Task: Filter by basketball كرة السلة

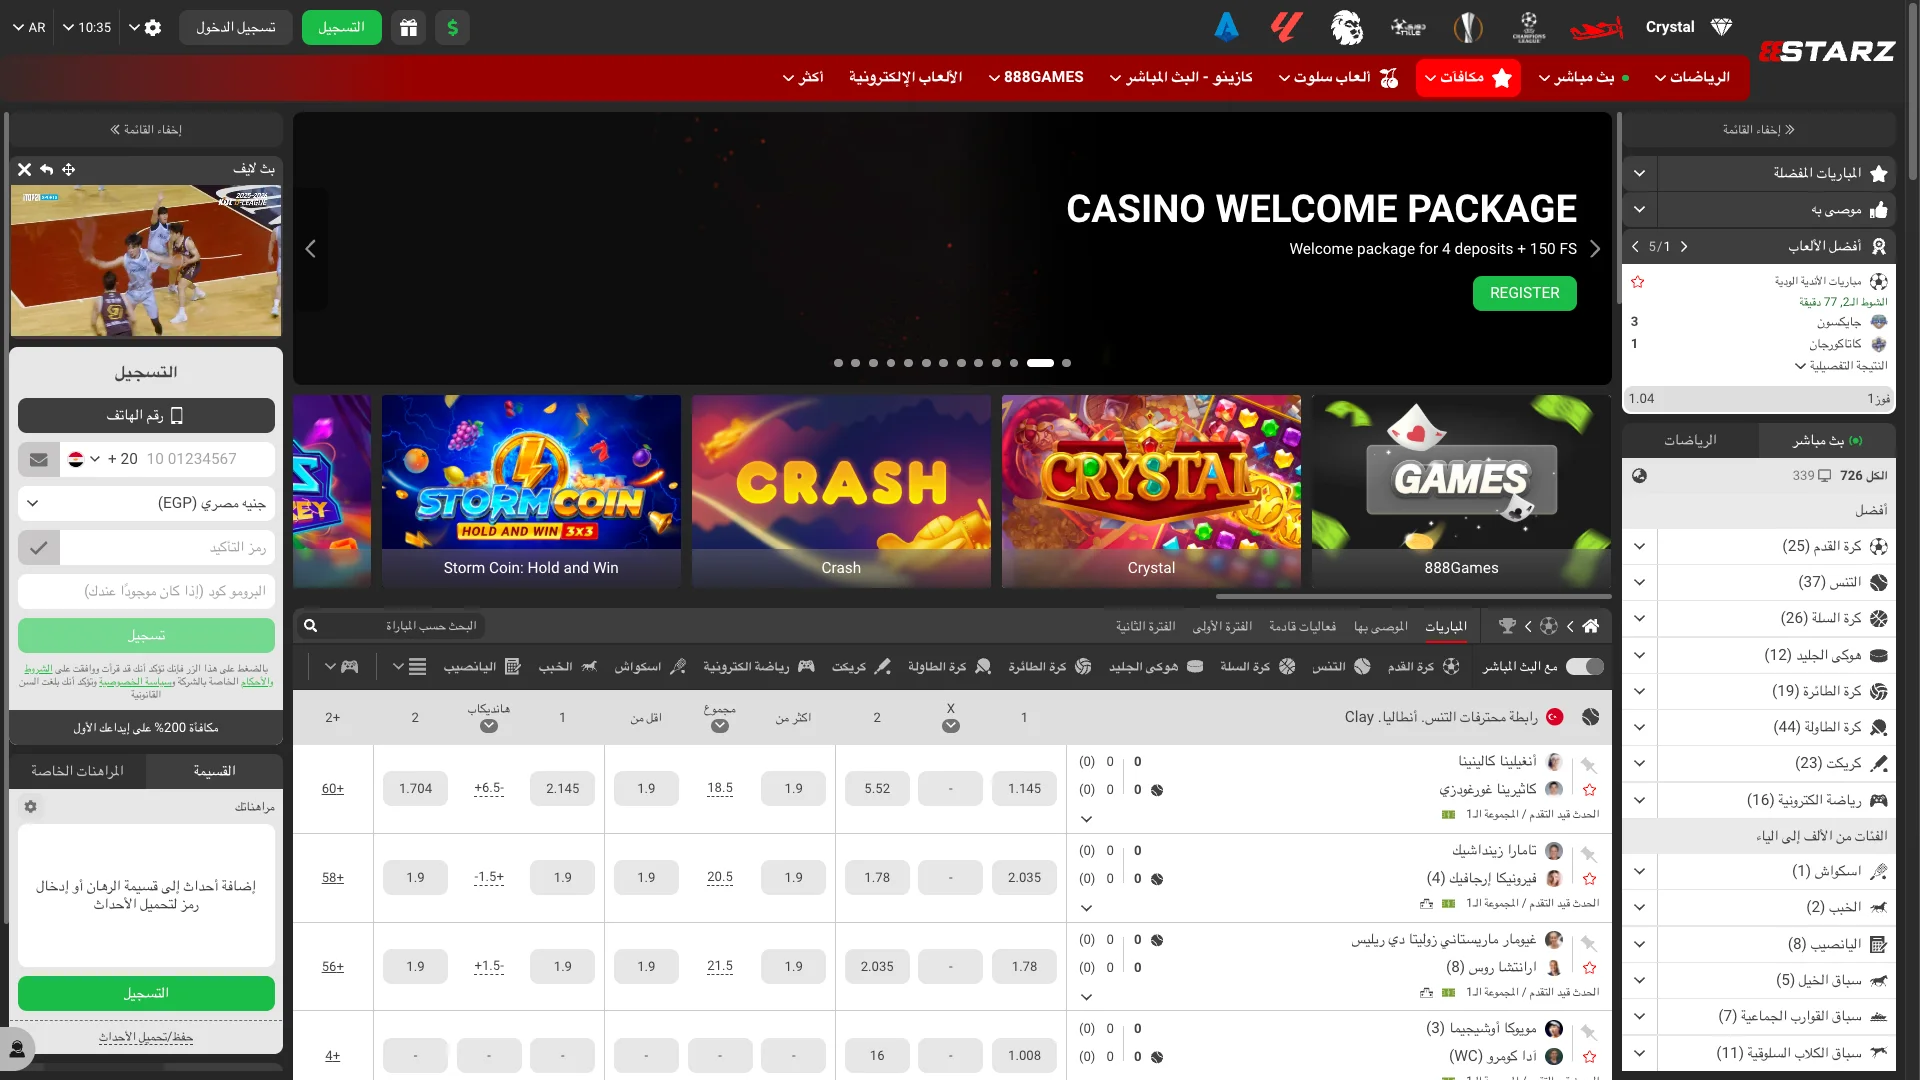Action: (1258, 666)
